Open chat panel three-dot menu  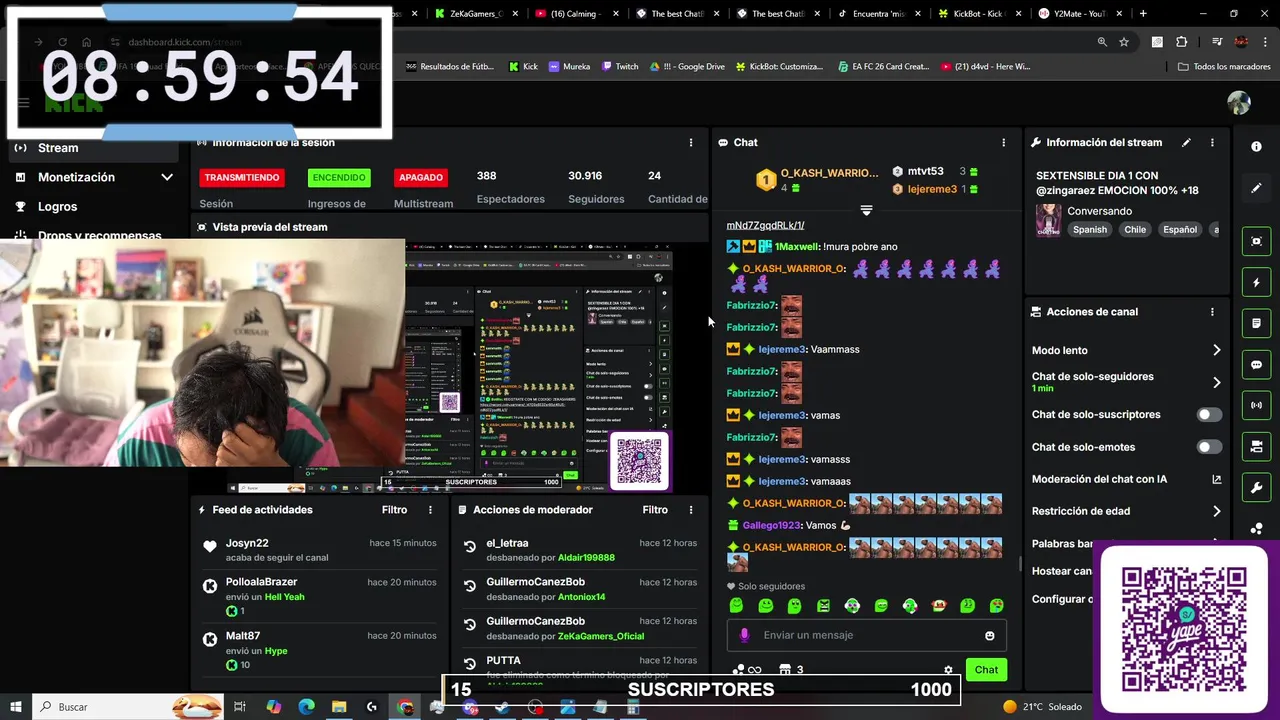click(x=1003, y=143)
